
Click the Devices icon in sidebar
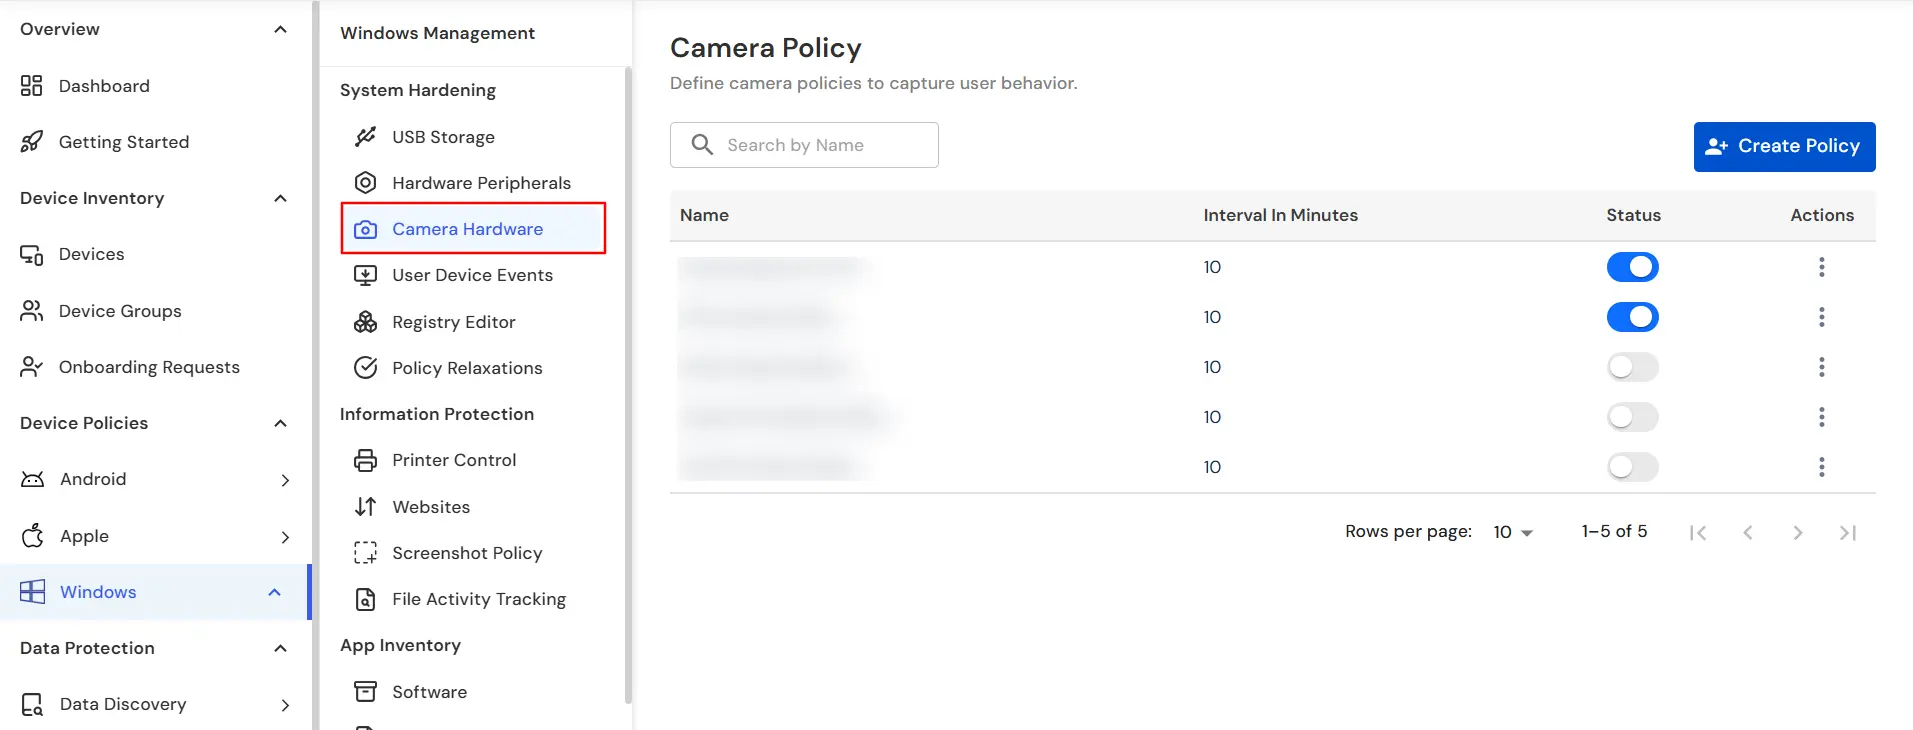click(32, 255)
